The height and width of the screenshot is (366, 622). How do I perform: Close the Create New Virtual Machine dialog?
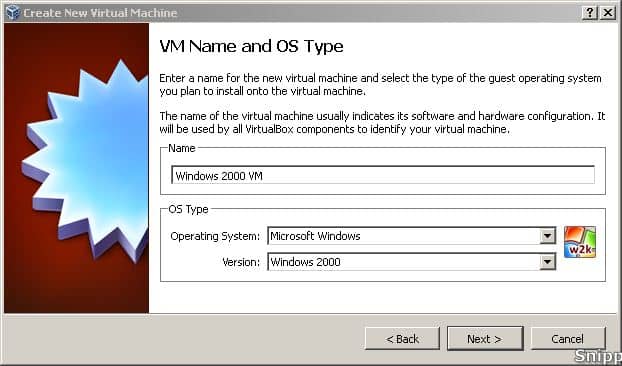tap(608, 13)
